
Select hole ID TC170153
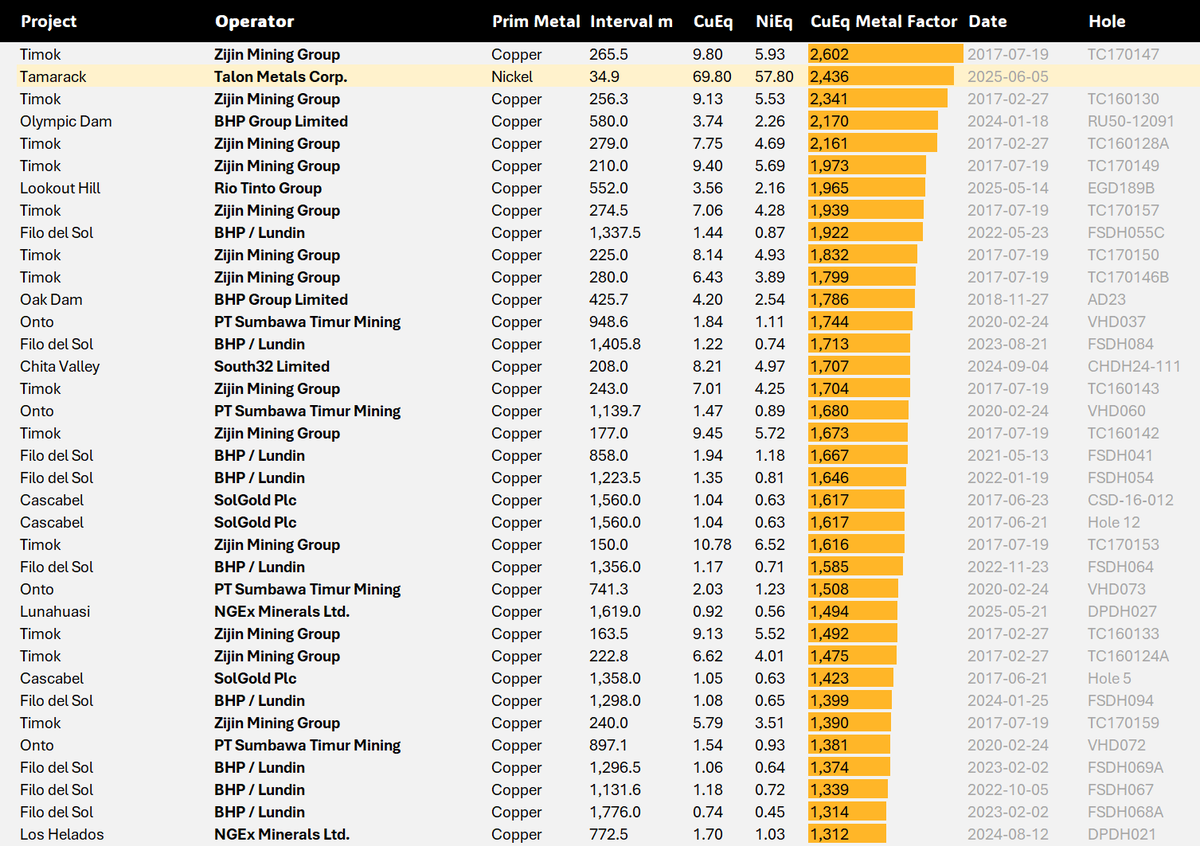pos(1124,544)
